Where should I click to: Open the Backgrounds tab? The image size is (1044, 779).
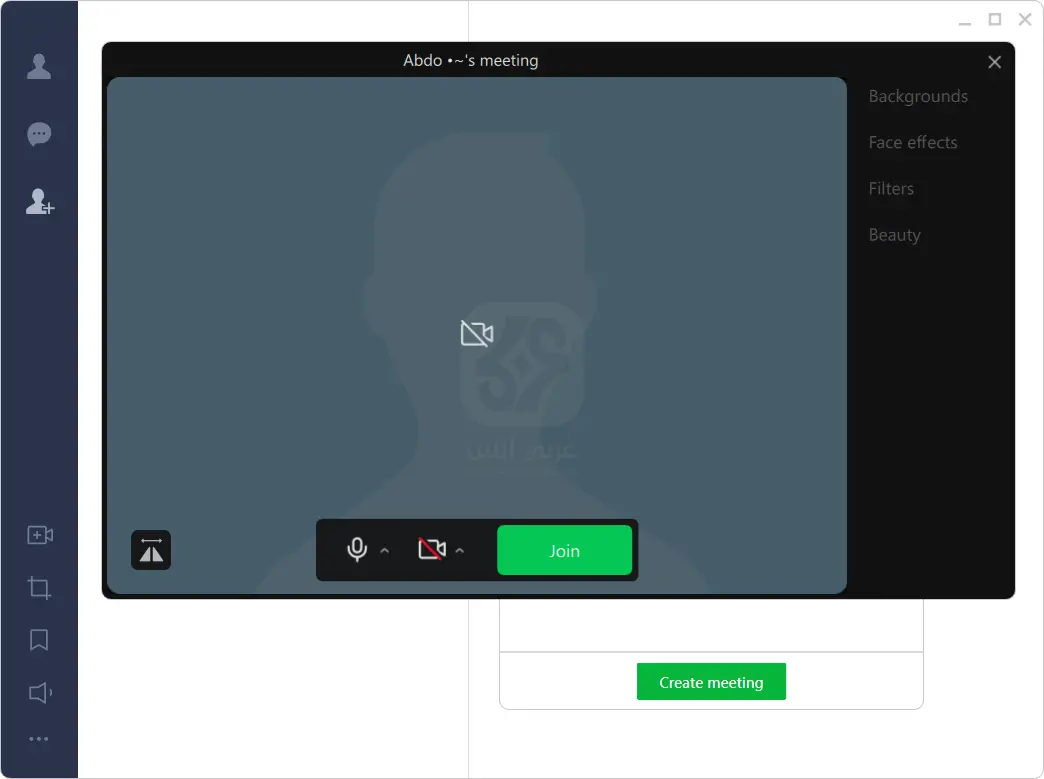[x=917, y=96]
